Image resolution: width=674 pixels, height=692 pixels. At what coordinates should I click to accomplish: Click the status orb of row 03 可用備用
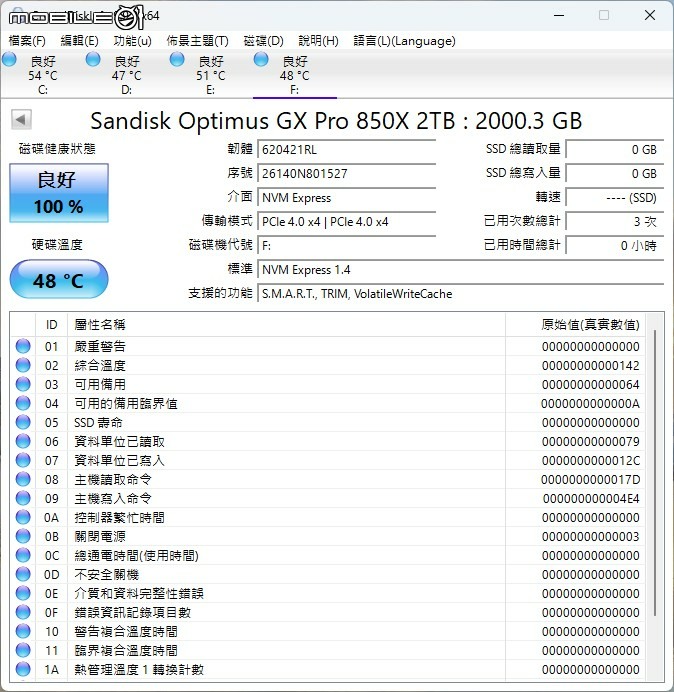[23, 384]
